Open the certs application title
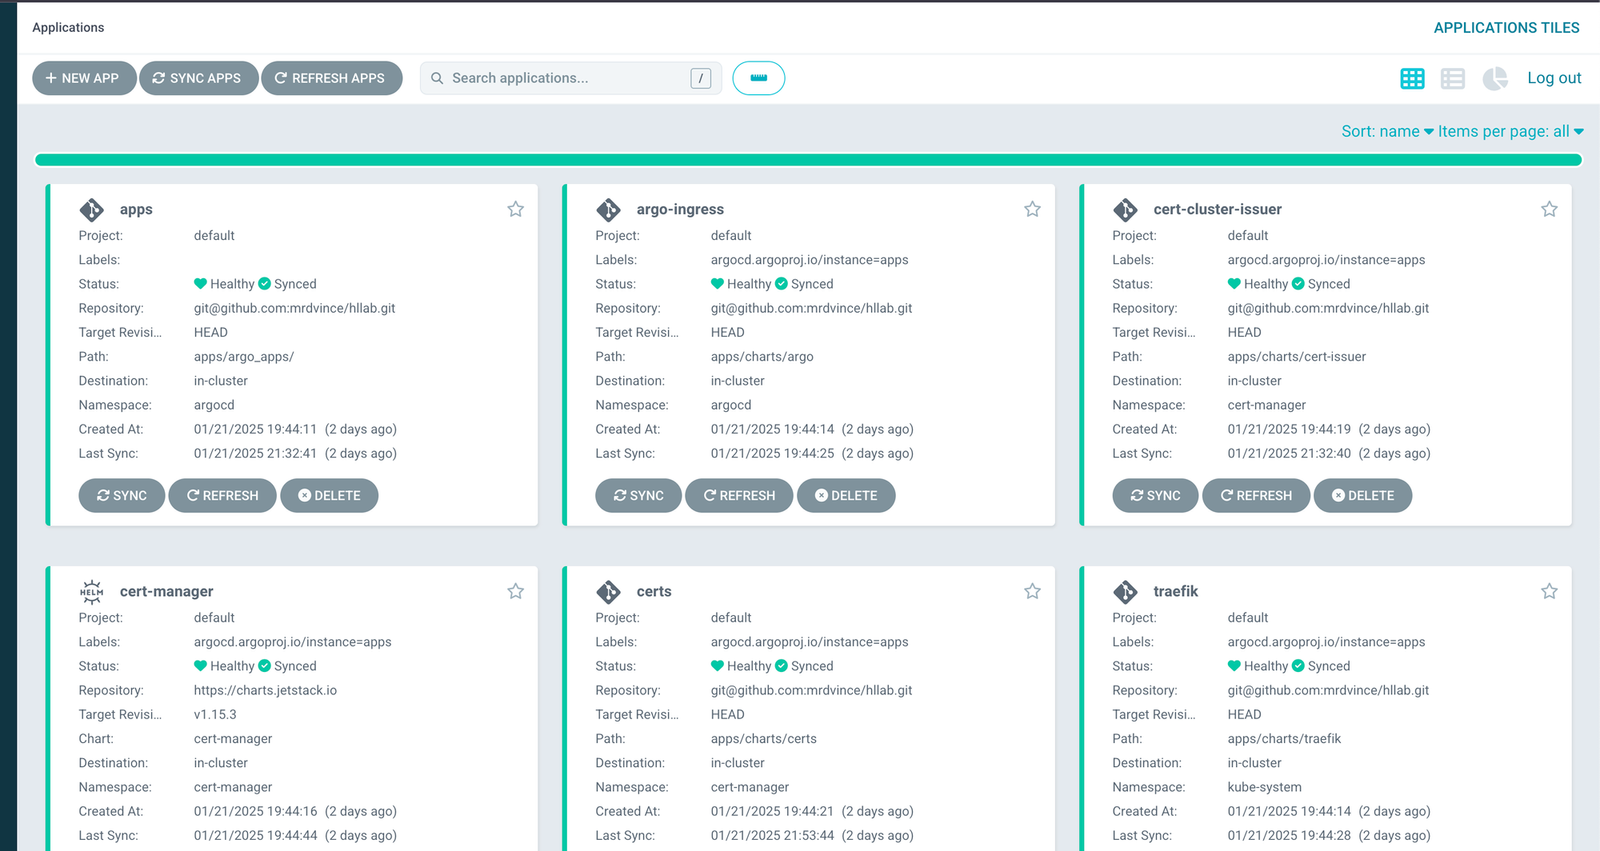This screenshot has height=851, width=1600. (x=654, y=591)
